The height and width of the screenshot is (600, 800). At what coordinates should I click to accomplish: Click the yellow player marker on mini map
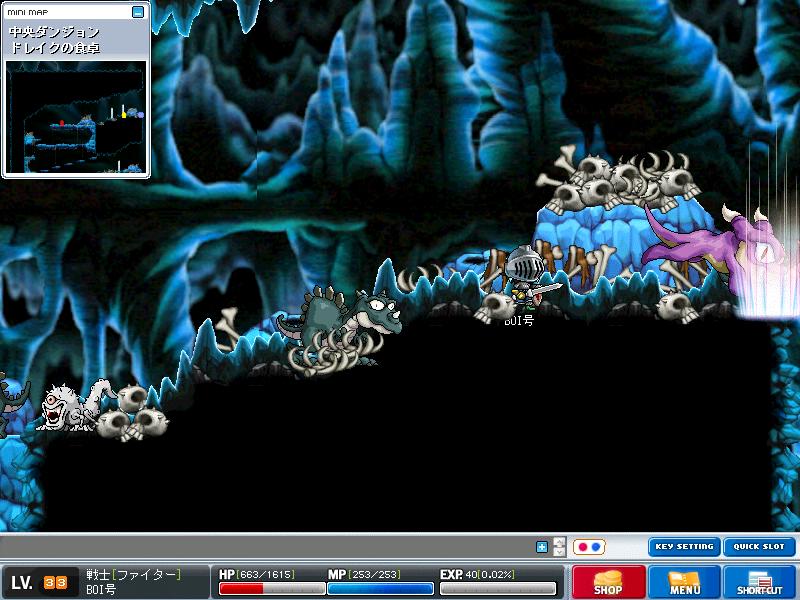coord(123,115)
